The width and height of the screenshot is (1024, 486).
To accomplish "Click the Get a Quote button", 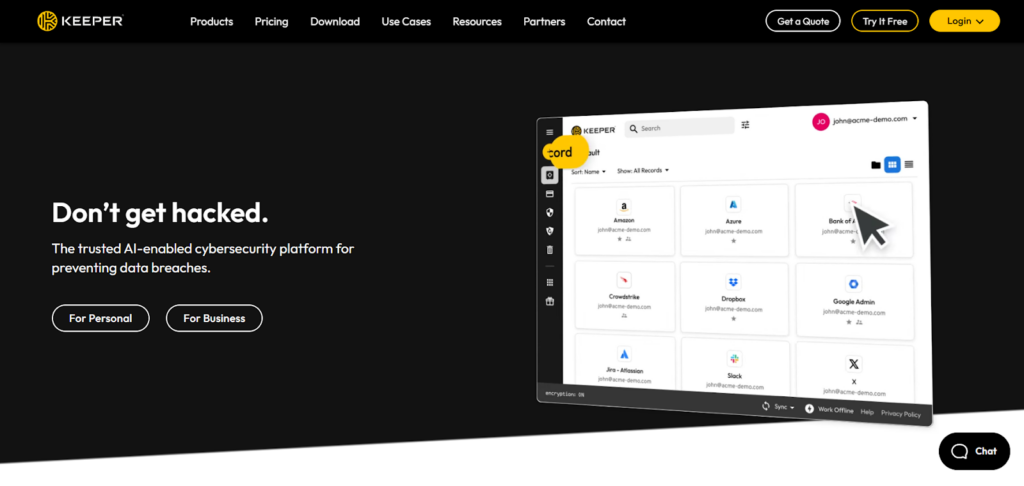I will click(x=803, y=21).
